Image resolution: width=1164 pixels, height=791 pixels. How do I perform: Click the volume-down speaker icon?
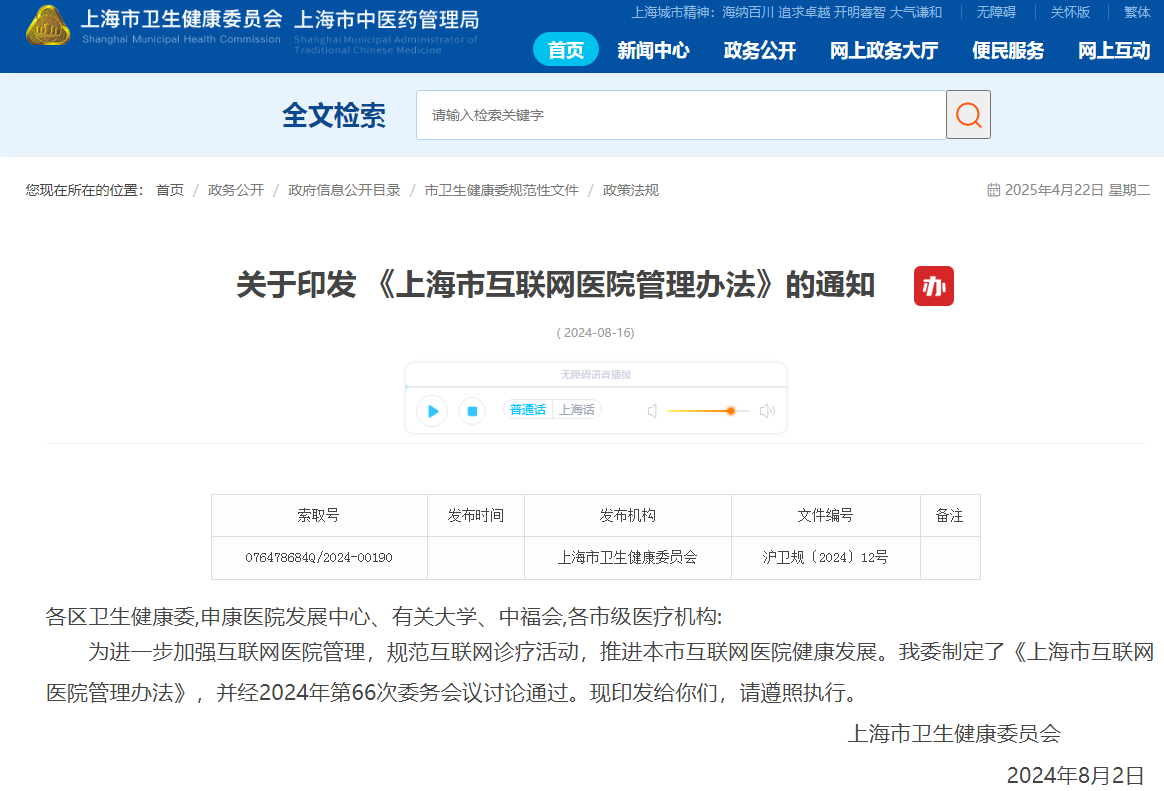coord(653,411)
